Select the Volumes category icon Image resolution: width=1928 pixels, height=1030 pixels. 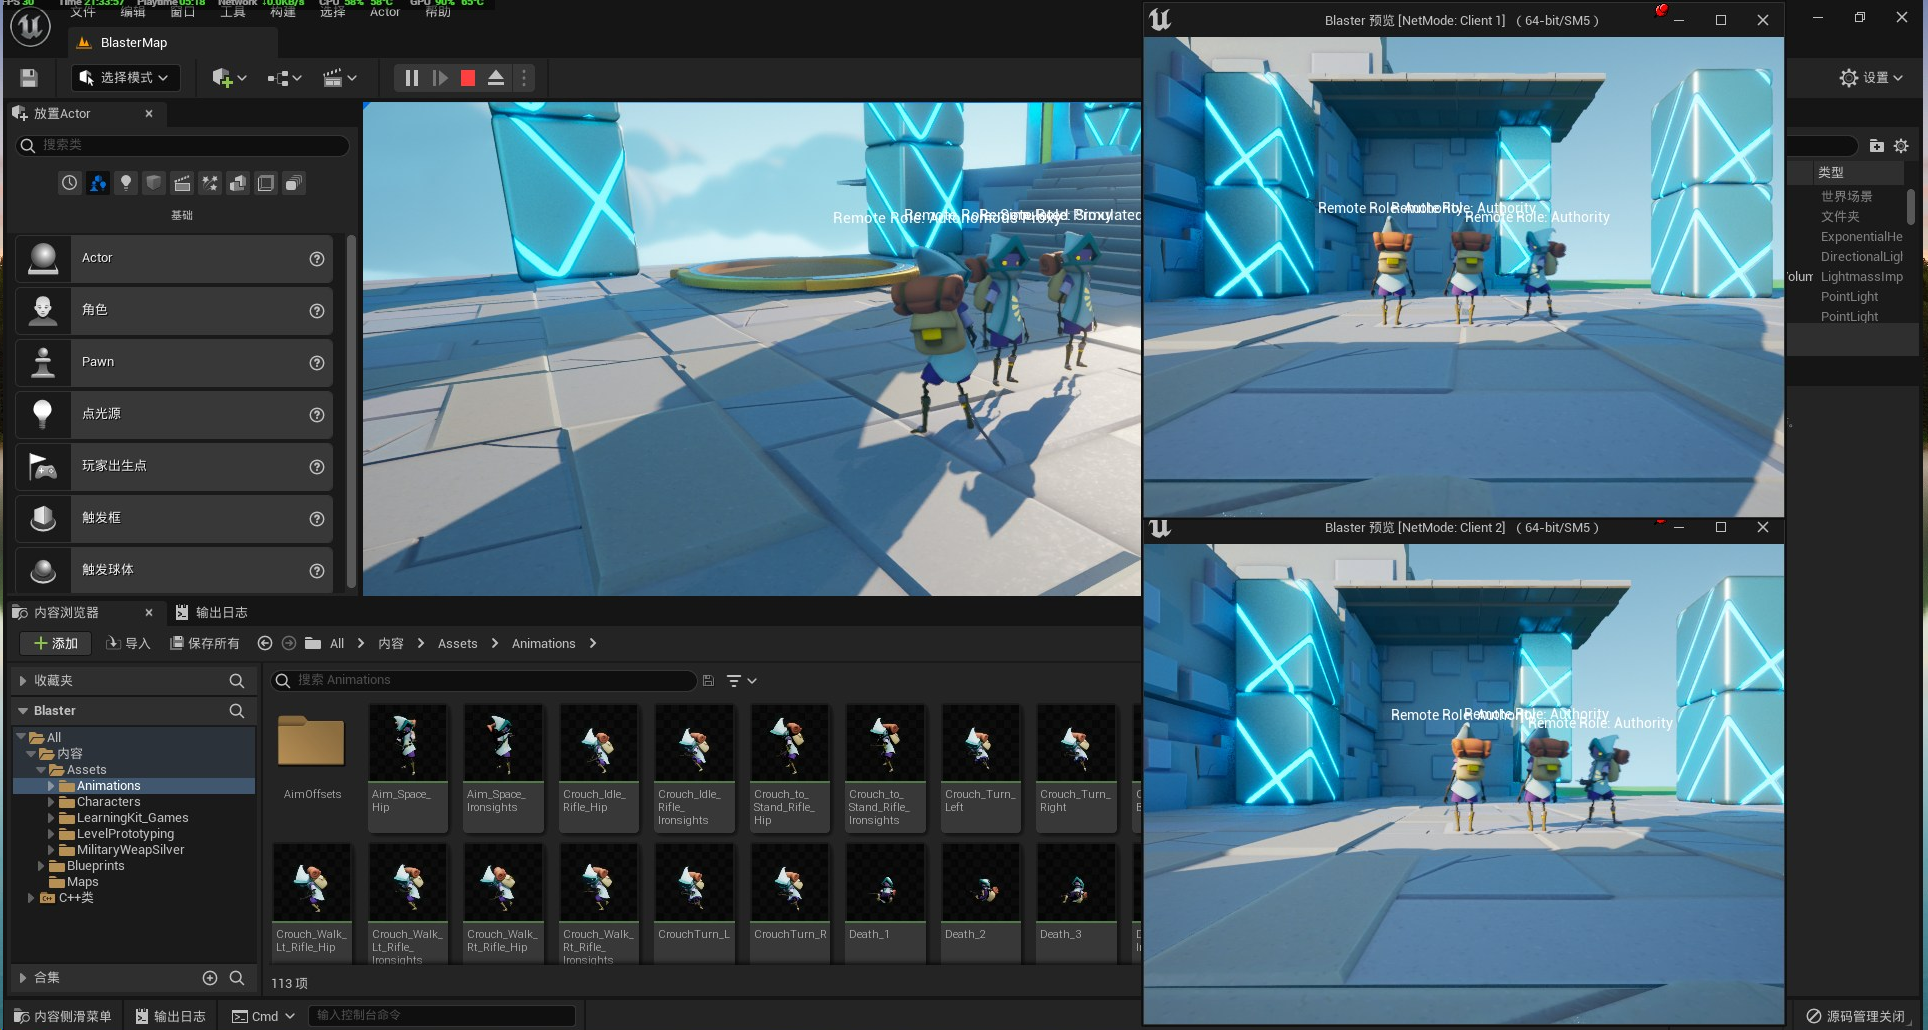(266, 183)
